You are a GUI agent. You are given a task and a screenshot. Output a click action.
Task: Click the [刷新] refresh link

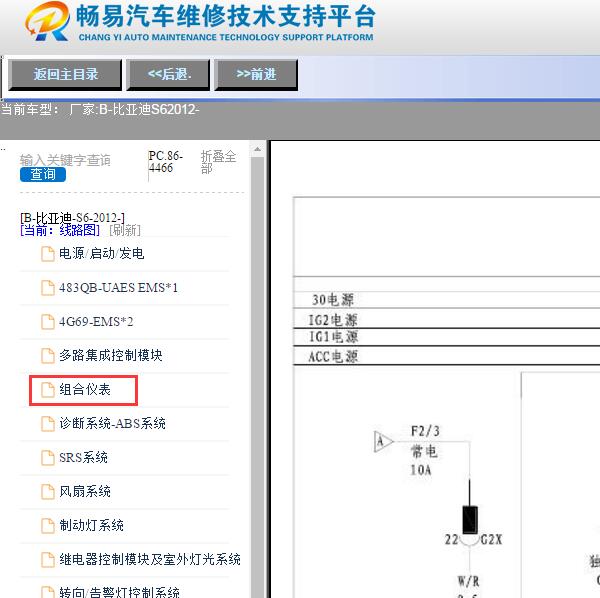[125, 230]
